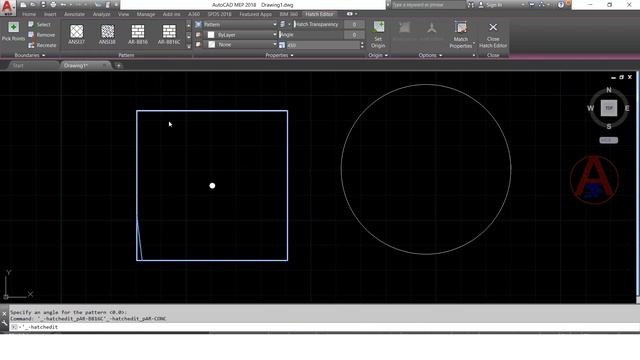Choose the AR-B816C brick pattern
Screen dimensions: 640x360
pos(169,34)
